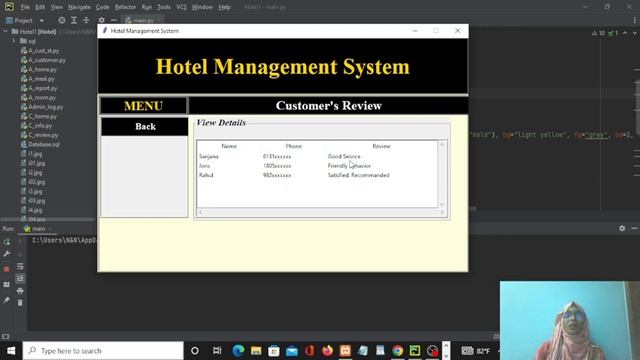Open Run panel settings gear on right
Screen dimensions: 640x360
(622, 229)
